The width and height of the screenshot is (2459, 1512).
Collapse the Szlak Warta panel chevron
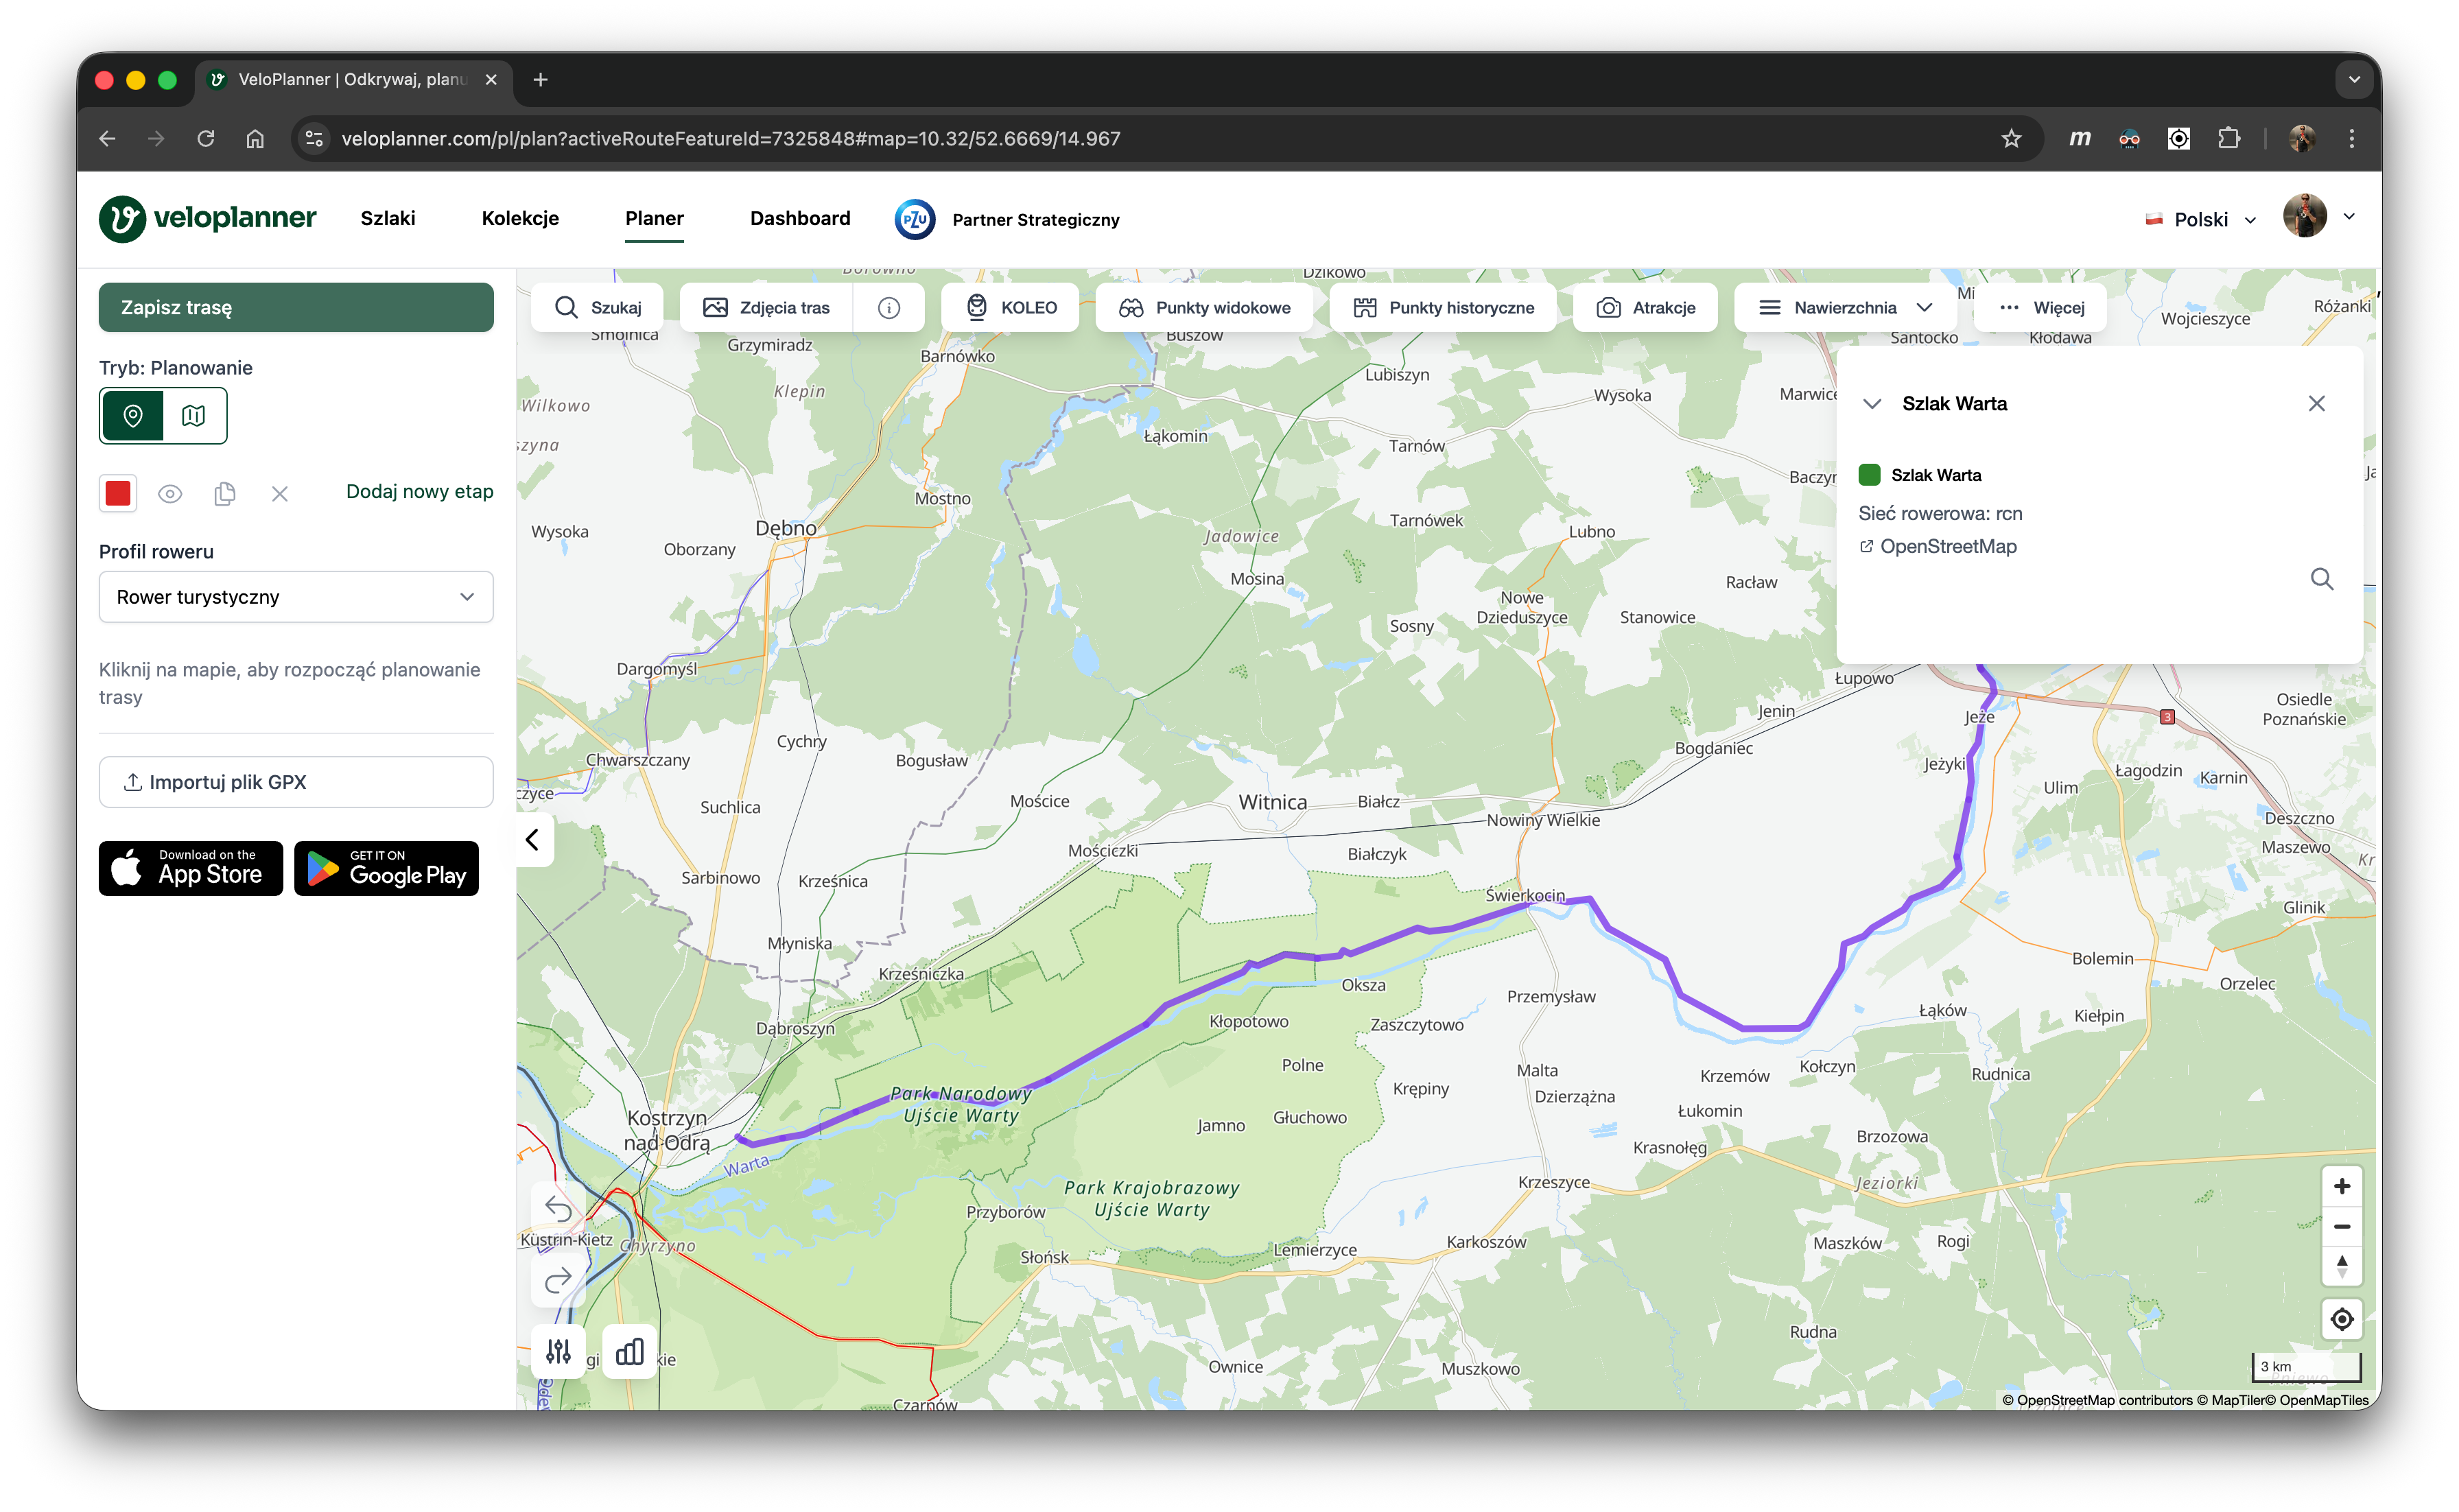[1872, 404]
